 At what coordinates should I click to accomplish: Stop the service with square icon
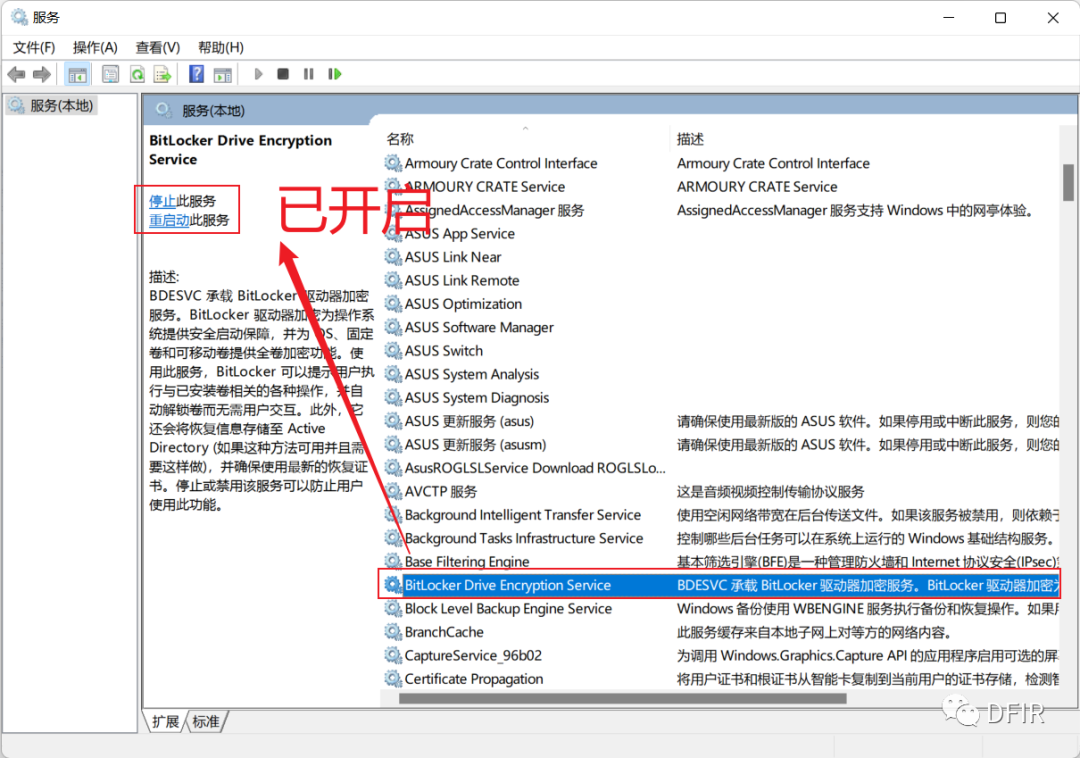[282, 74]
